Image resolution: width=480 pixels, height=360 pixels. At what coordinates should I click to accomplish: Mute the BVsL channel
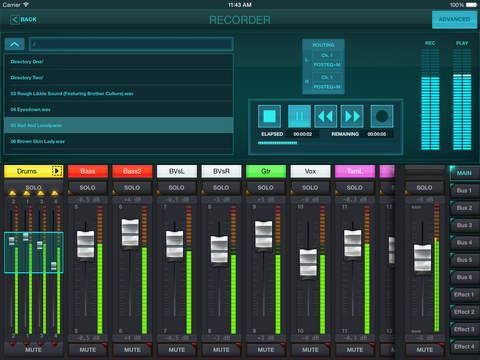(176, 350)
